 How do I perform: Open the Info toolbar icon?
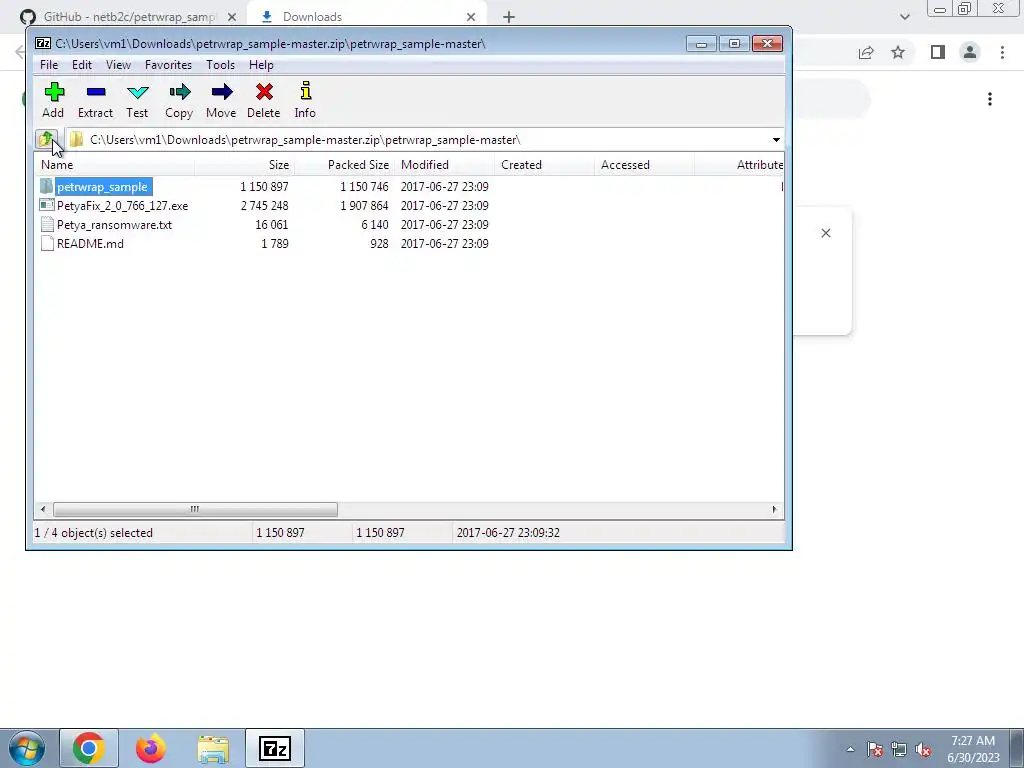coord(306,91)
